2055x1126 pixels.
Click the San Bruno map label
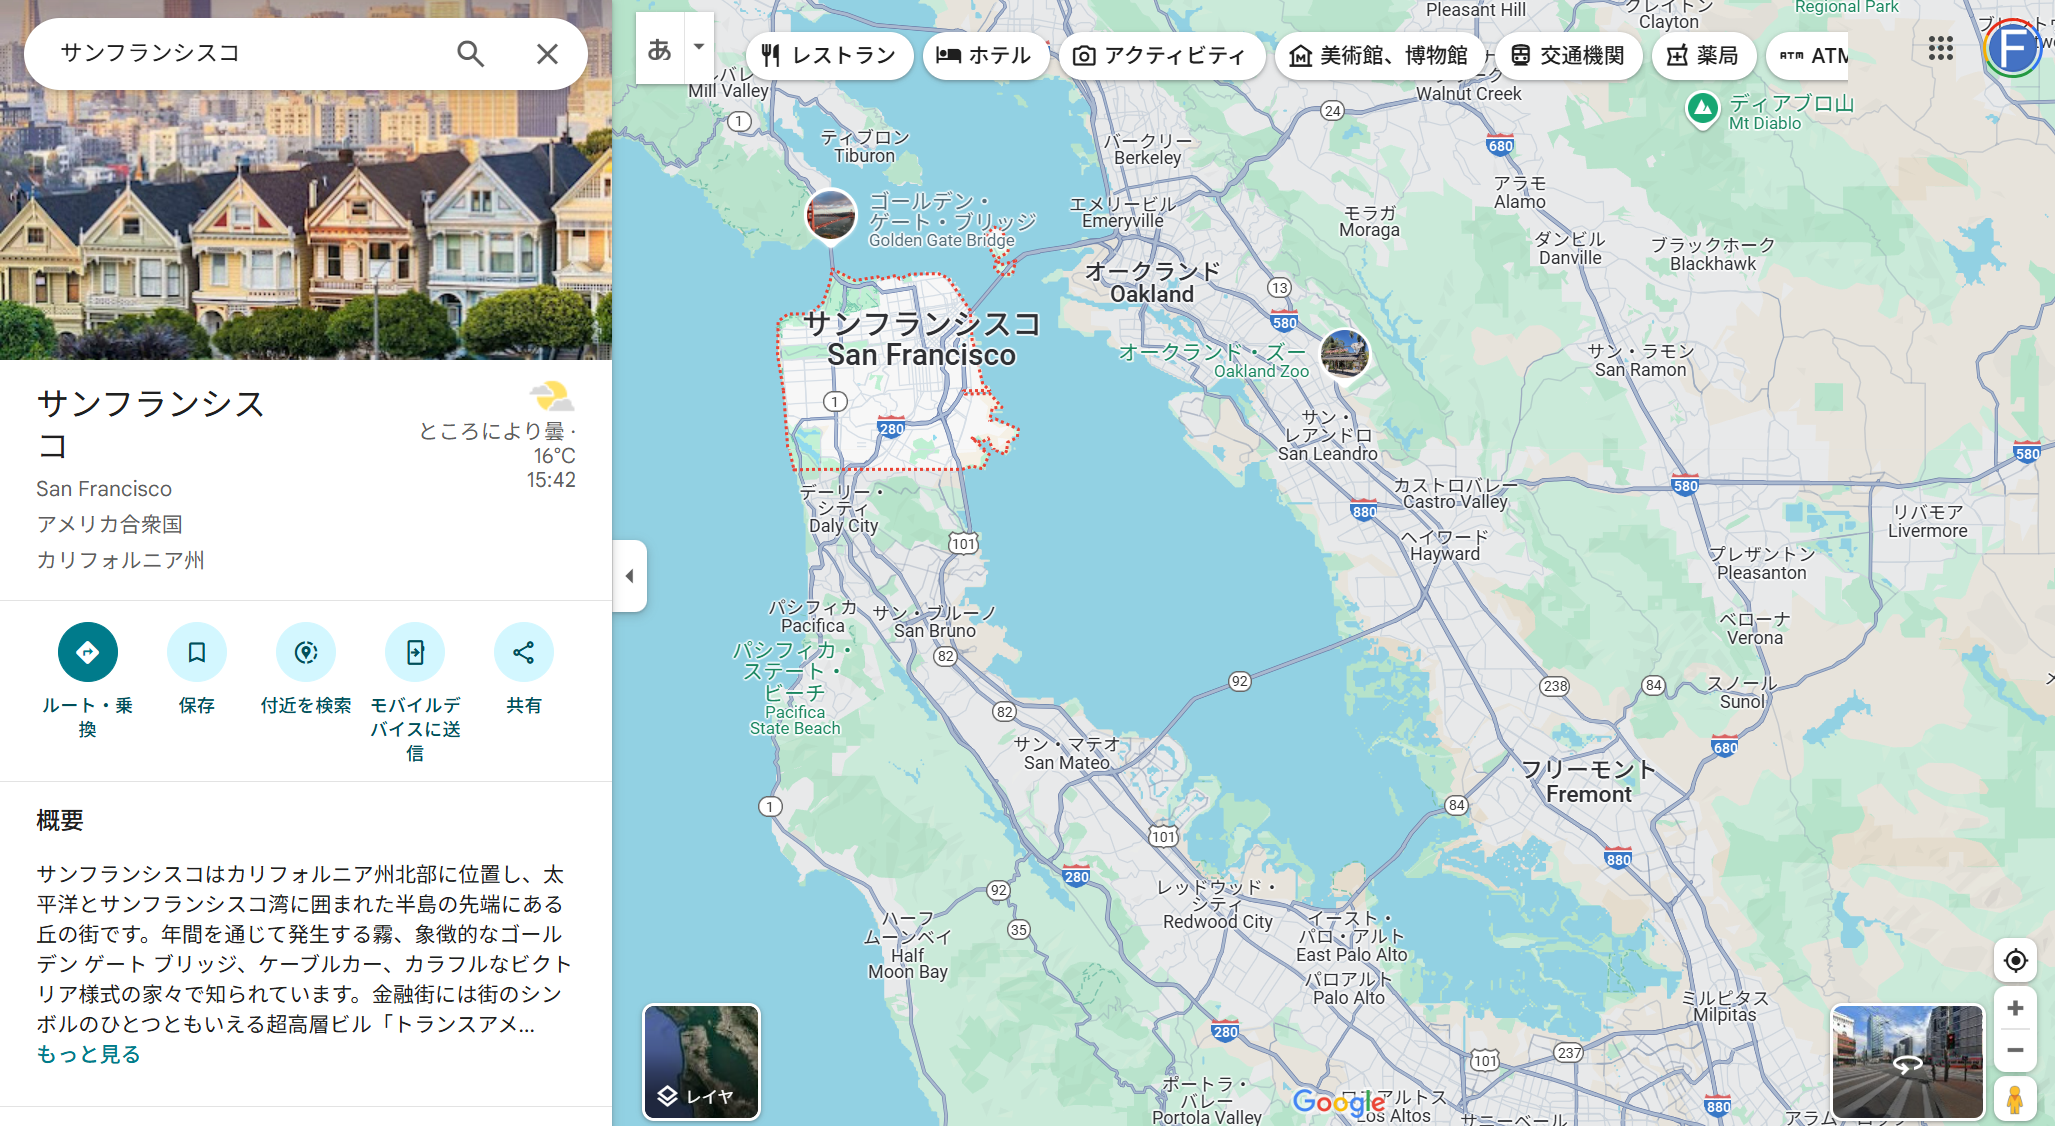[x=935, y=622]
